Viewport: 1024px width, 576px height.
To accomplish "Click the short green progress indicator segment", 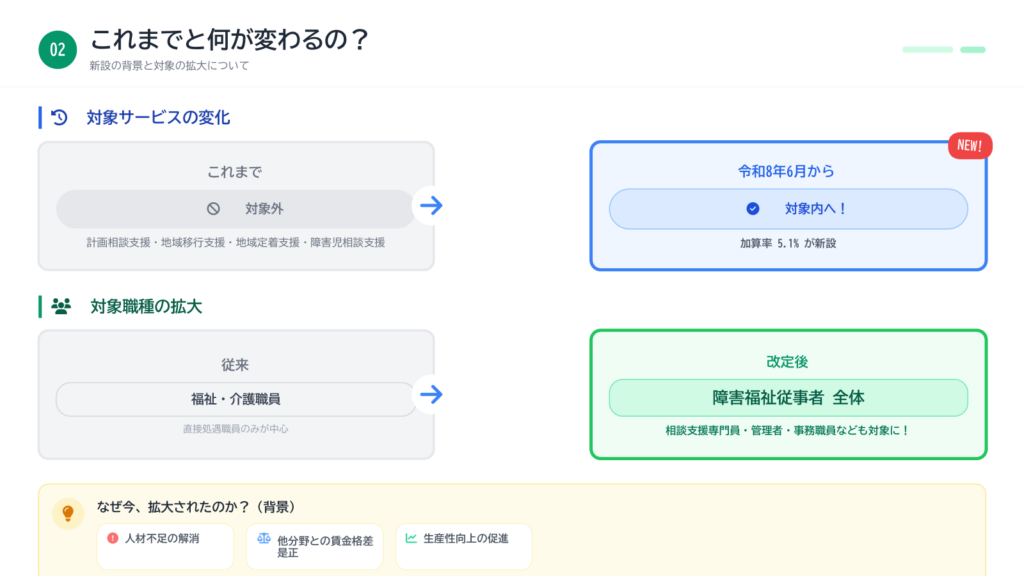I will point(972,49).
